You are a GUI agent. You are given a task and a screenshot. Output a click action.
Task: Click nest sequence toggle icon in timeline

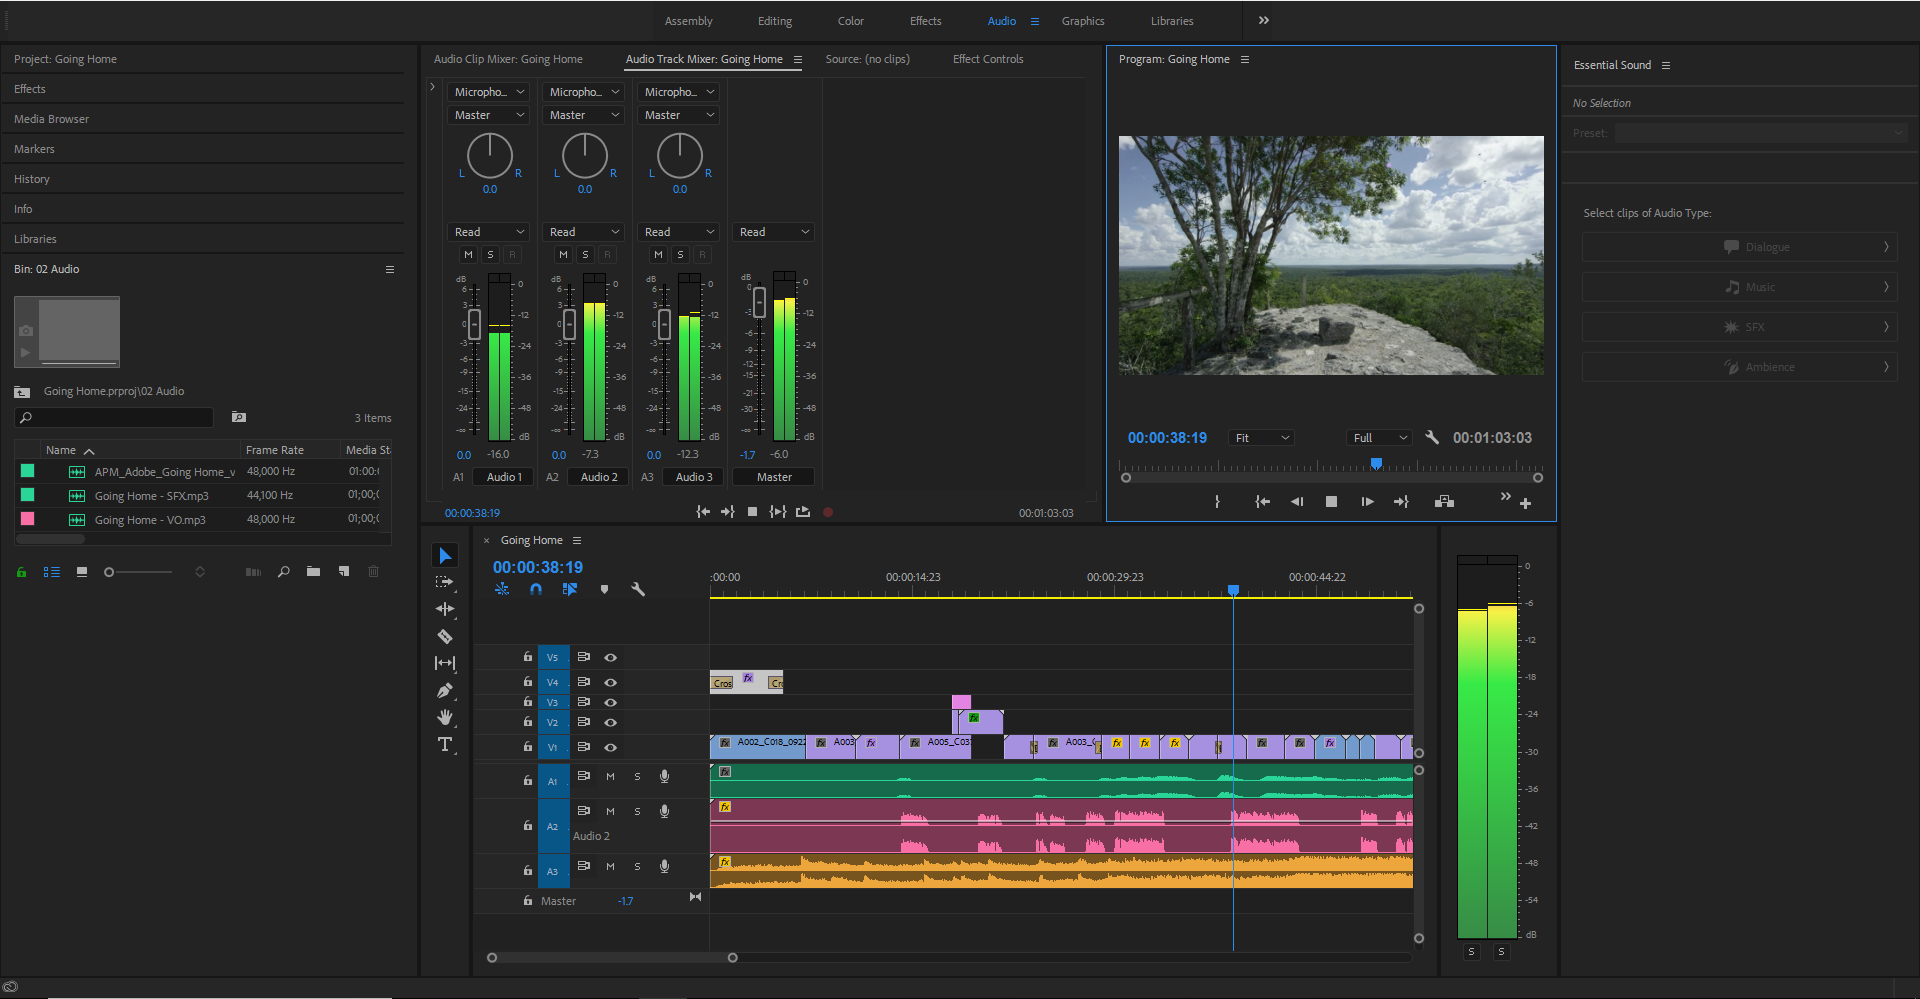point(502,590)
